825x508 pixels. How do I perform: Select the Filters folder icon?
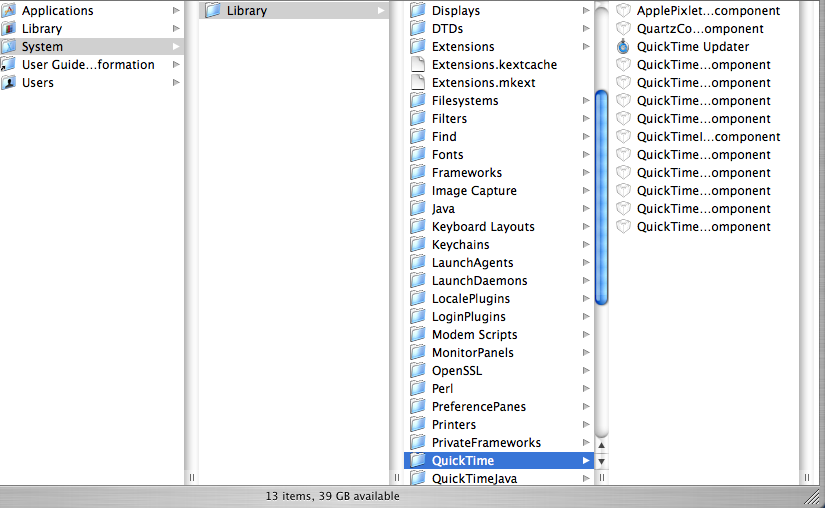(x=418, y=118)
